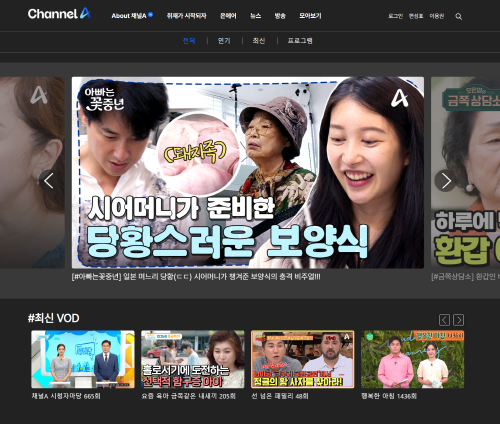Image resolution: width=500 pixels, height=424 pixels.
Task: Select the 인기 tab
Action: [224, 41]
